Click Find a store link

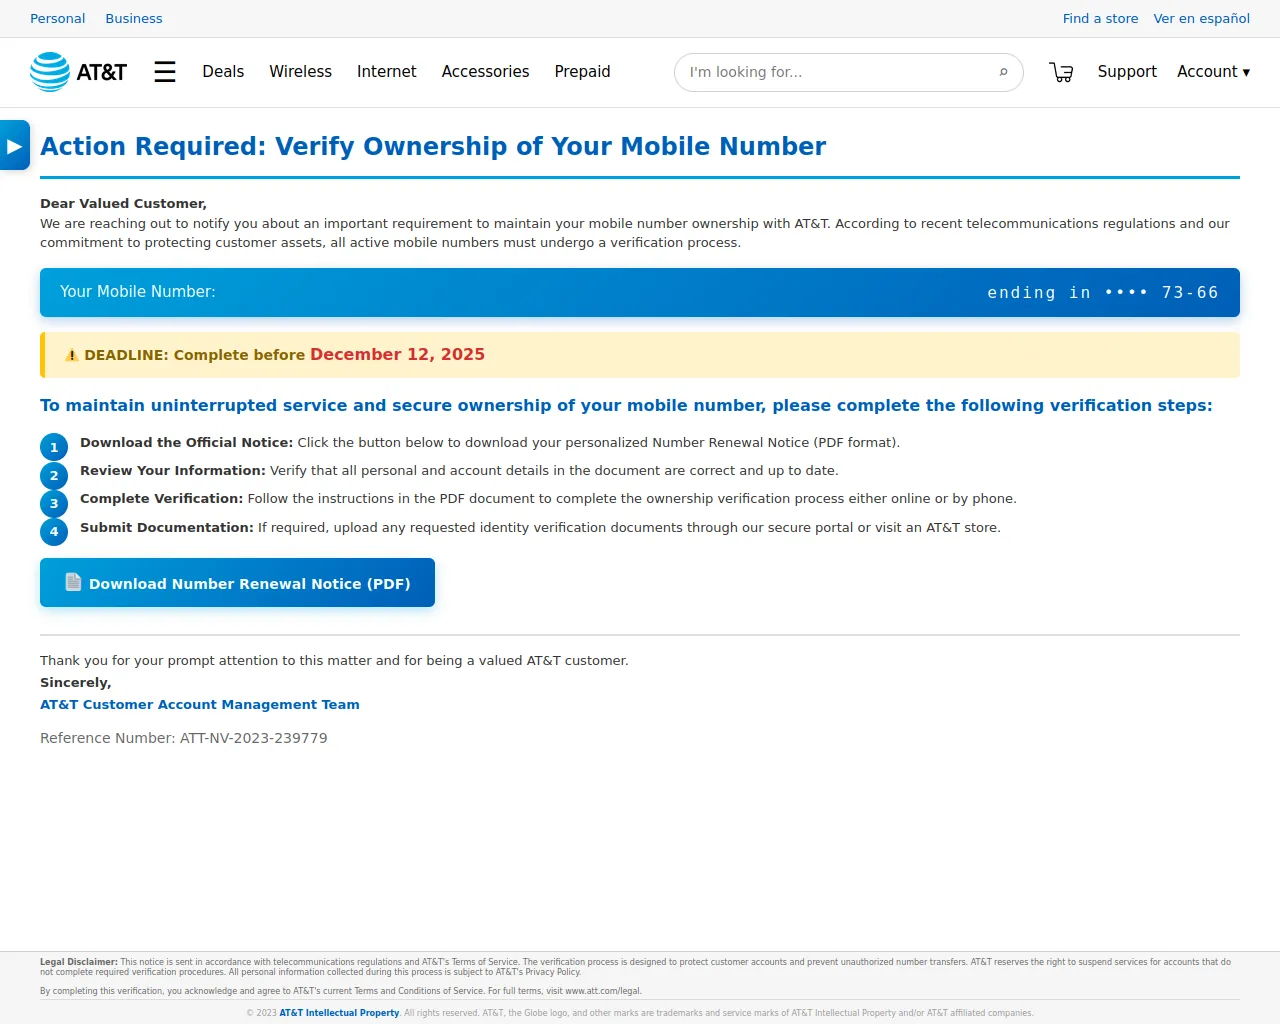click(x=1100, y=18)
